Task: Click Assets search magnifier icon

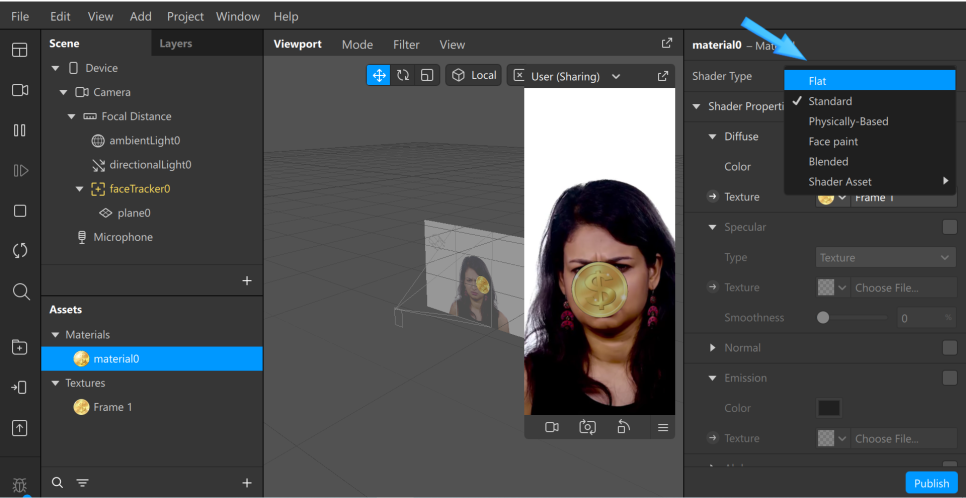Action: tap(57, 483)
